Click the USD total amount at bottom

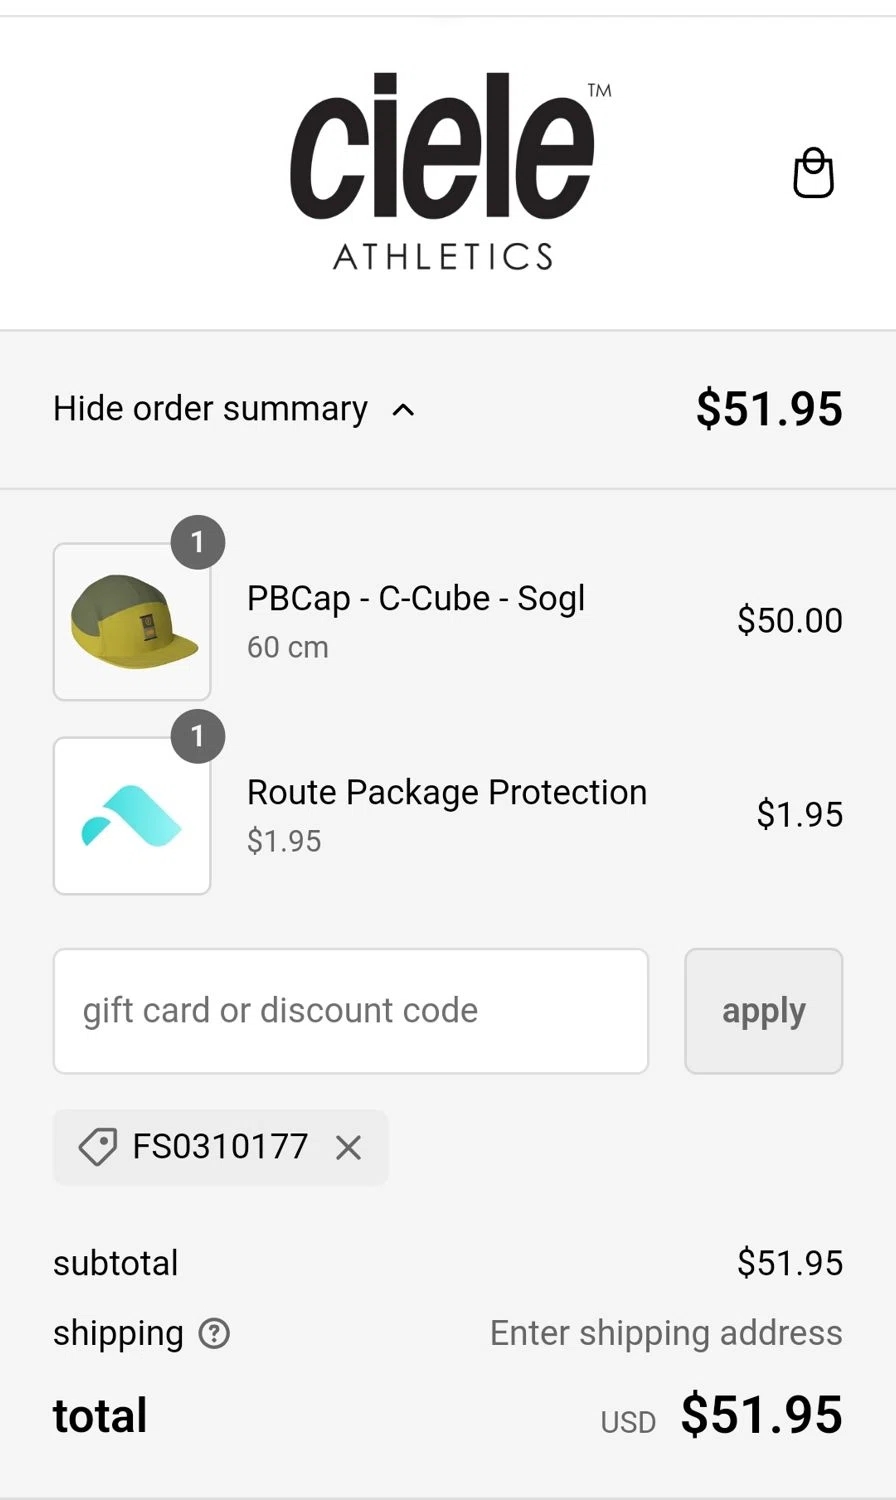pos(761,1415)
